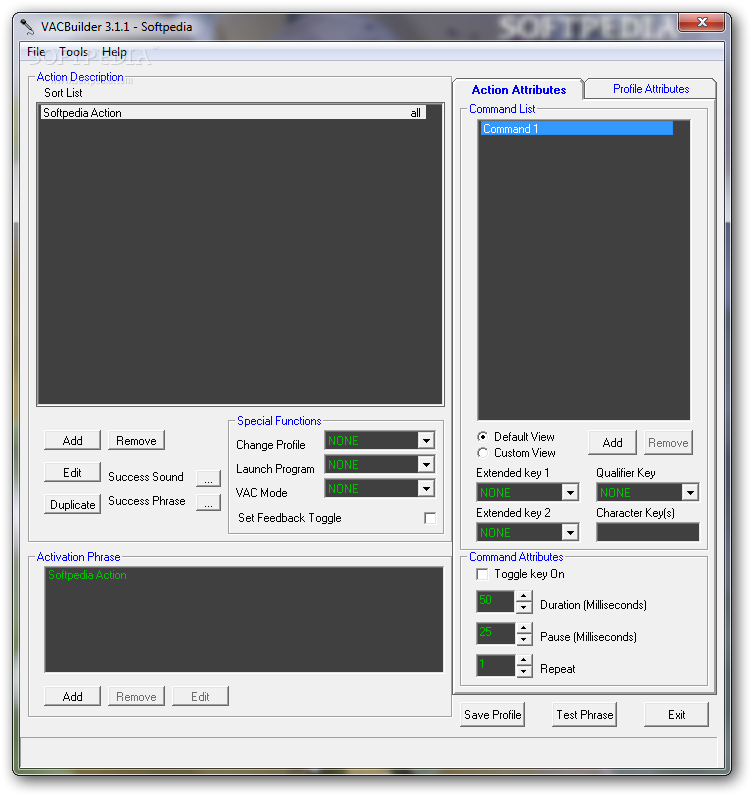
Task: Choose the Custom View radio option
Action: click(482, 452)
